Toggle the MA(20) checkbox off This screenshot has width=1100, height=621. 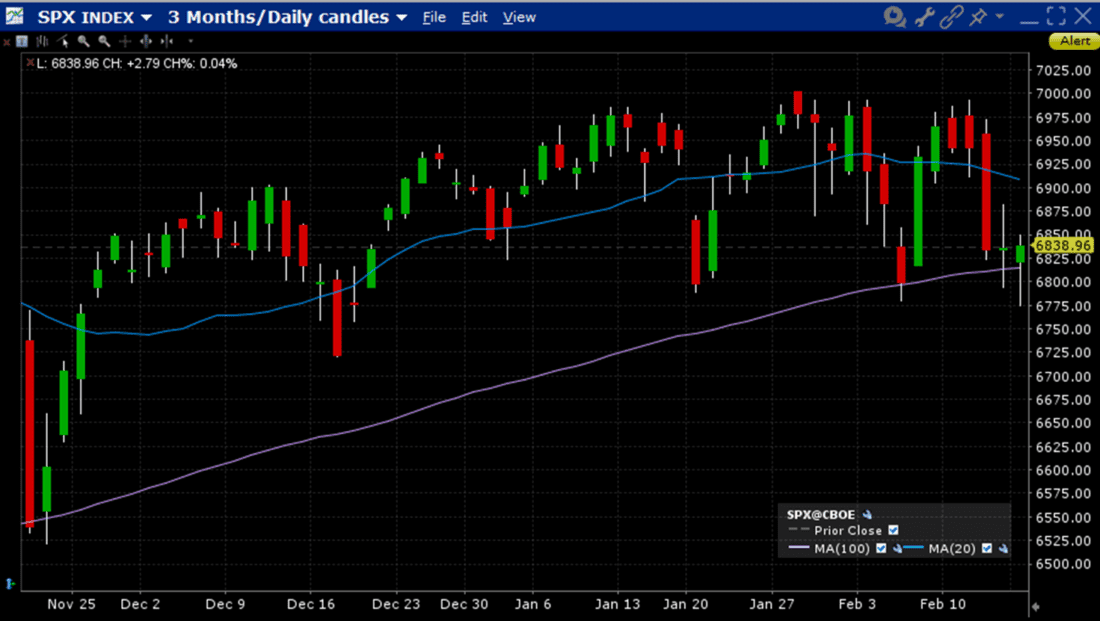pyautogui.click(x=987, y=547)
